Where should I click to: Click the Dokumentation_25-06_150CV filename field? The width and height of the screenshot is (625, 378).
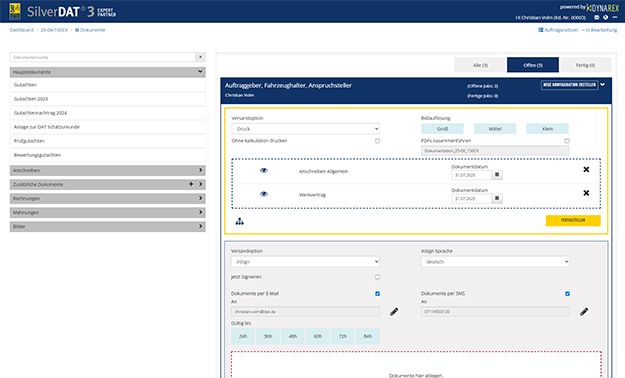495,151
